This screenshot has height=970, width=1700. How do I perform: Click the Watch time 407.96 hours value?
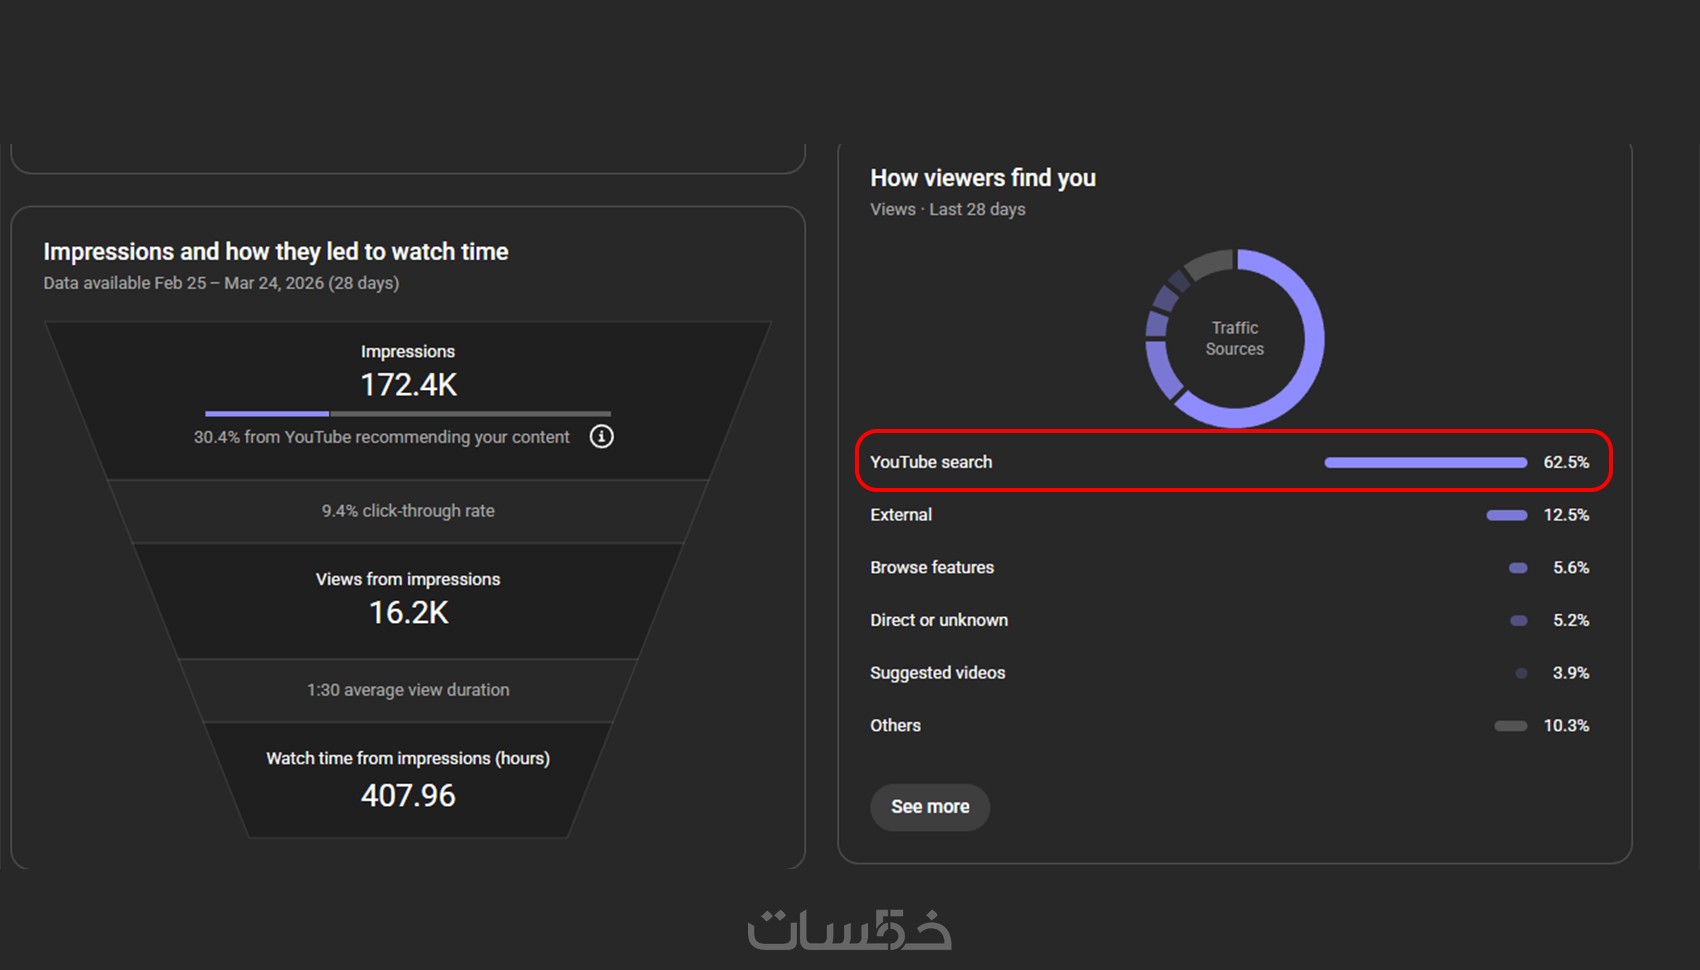(x=408, y=796)
